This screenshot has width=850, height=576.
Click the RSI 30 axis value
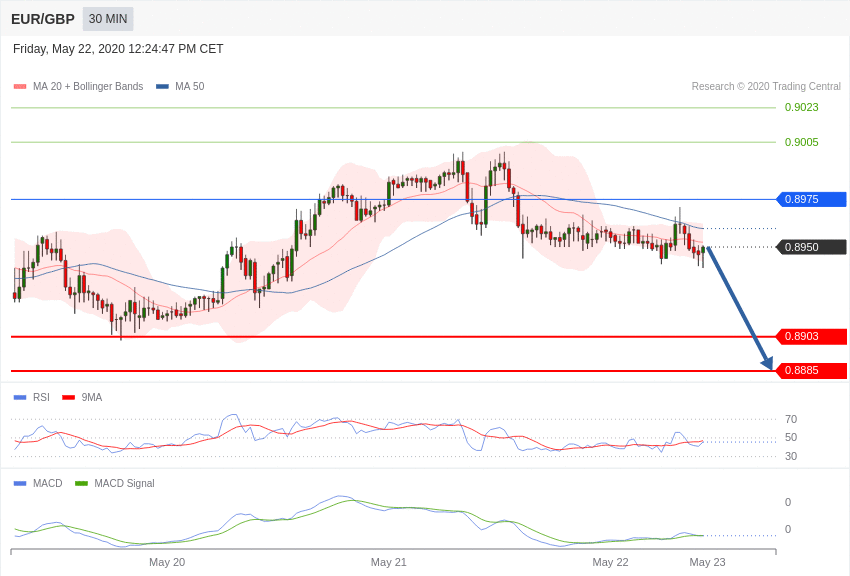pyautogui.click(x=791, y=456)
